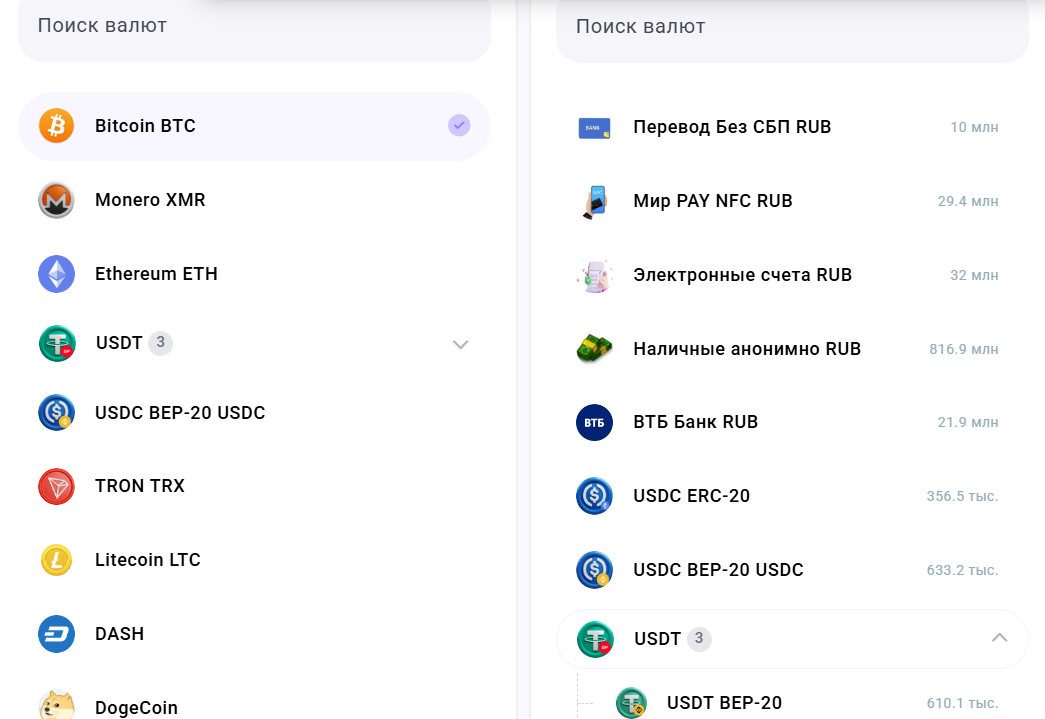Toggle the purple checkmark next to Bitcoin BTC
This screenshot has width=1045, height=719.
click(x=459, y=125)
